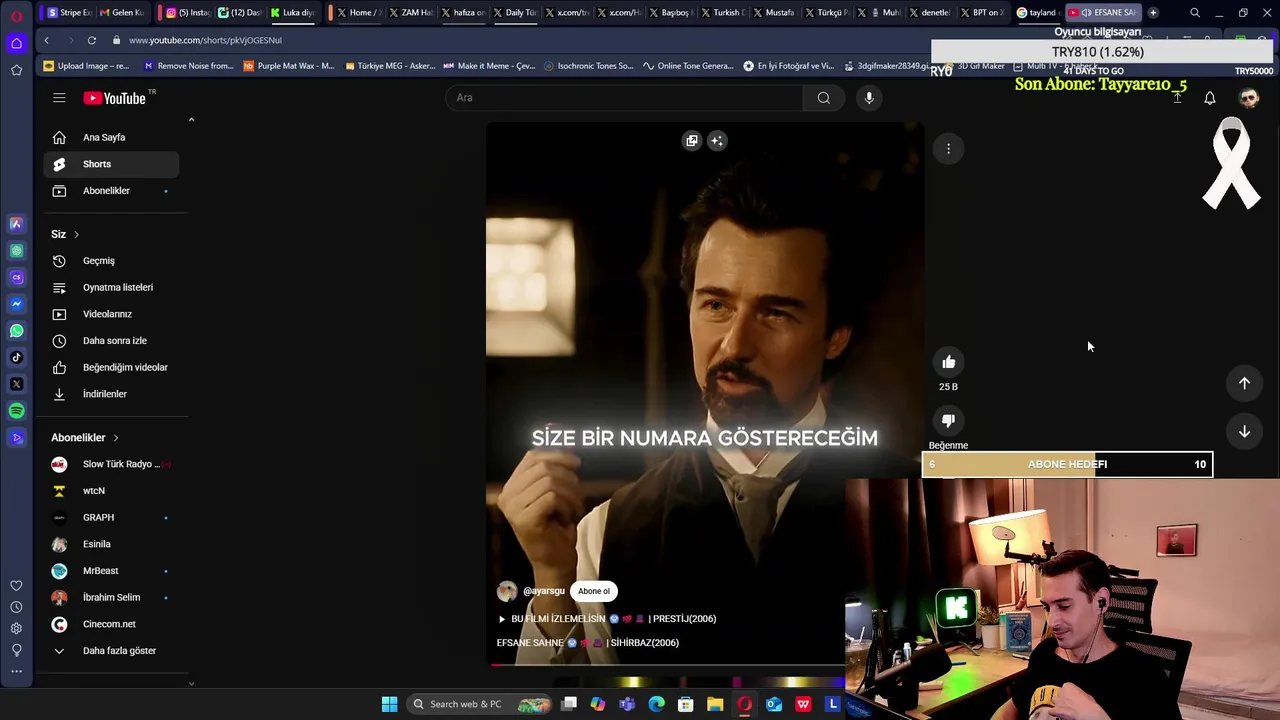Expand the Abonelikler section heading chevron
Screen dimensions: 1280x720
115,438
